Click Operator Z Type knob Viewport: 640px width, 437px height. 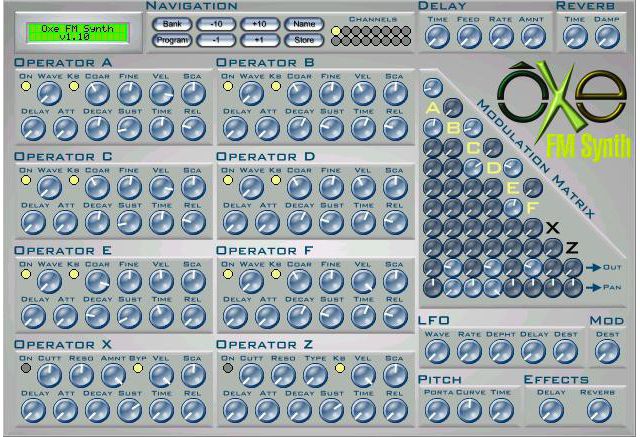pos(316,375)
